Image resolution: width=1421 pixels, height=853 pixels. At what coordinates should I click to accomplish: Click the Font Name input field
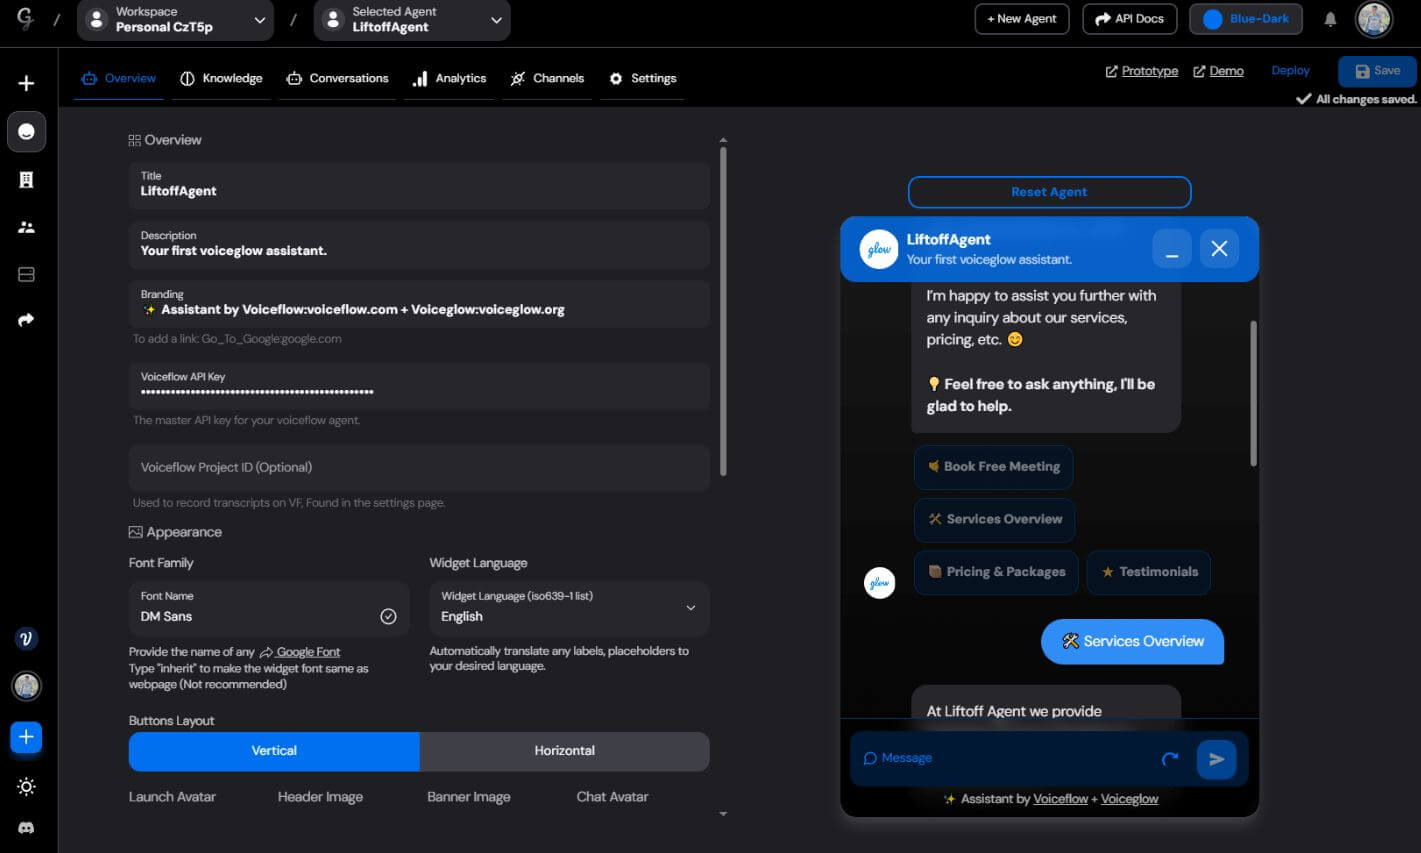point(269,608)
